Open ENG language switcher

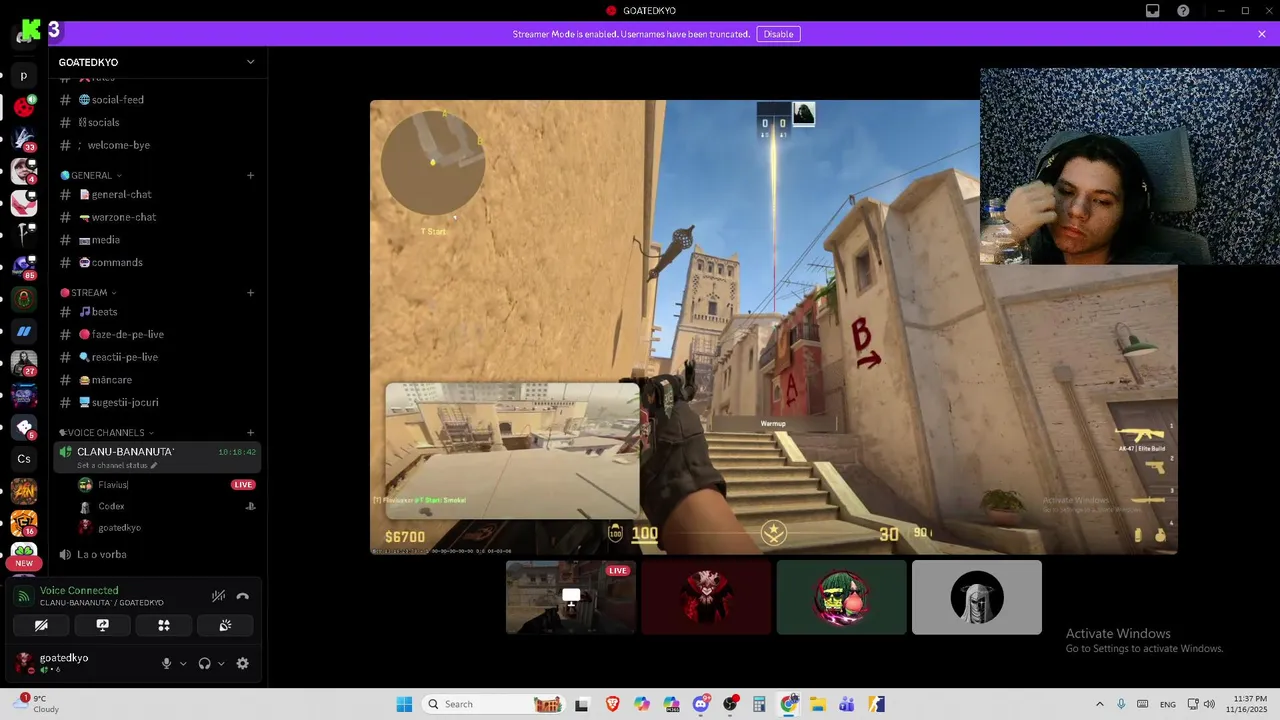[1167, 704]
